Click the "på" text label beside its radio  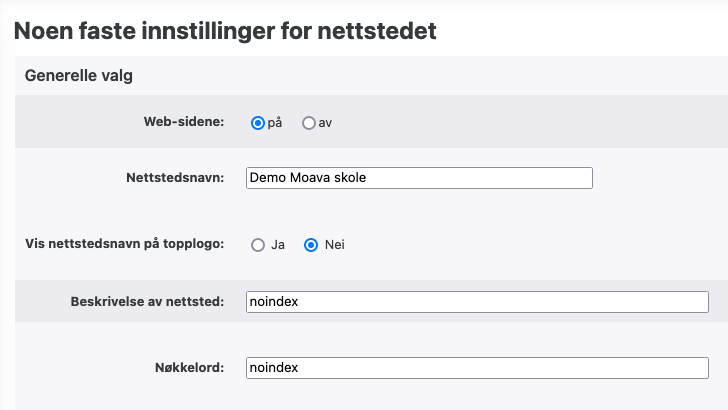[276, 123]
